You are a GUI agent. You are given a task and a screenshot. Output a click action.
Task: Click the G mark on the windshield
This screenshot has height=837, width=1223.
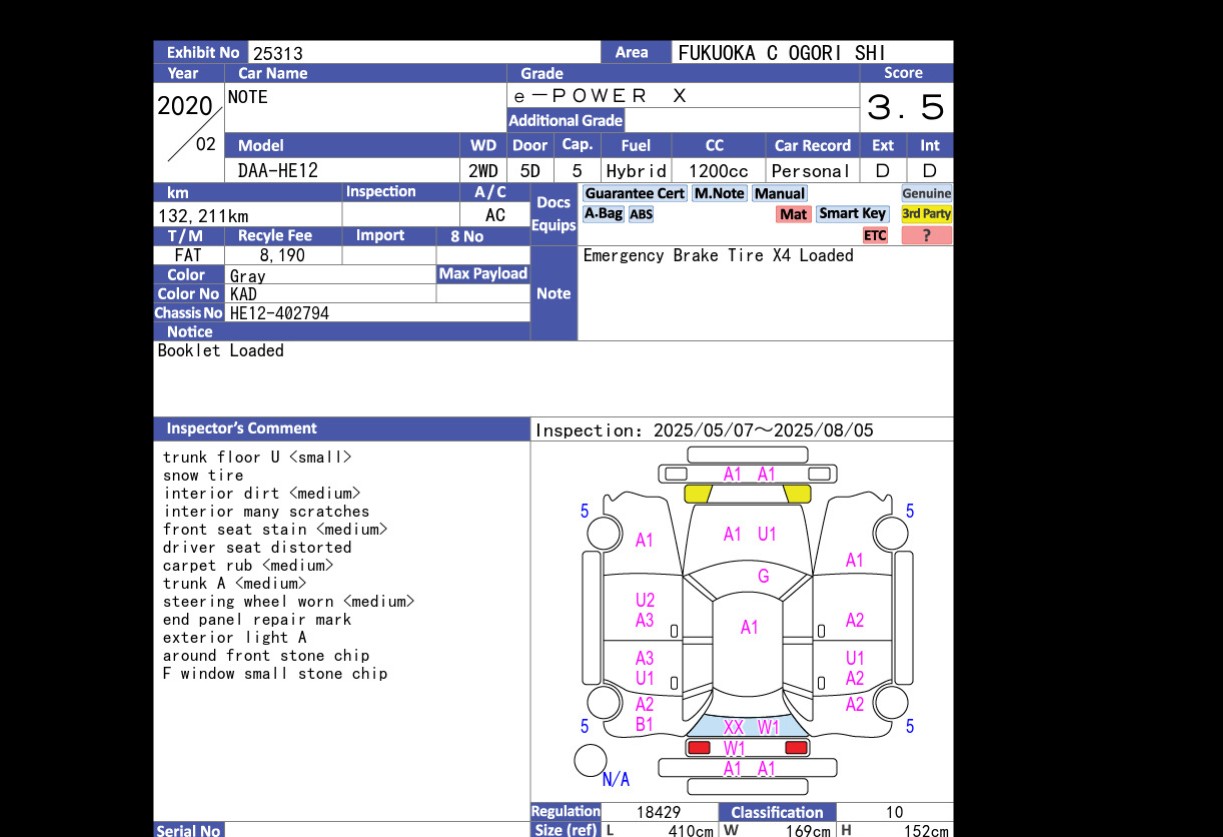763,576
